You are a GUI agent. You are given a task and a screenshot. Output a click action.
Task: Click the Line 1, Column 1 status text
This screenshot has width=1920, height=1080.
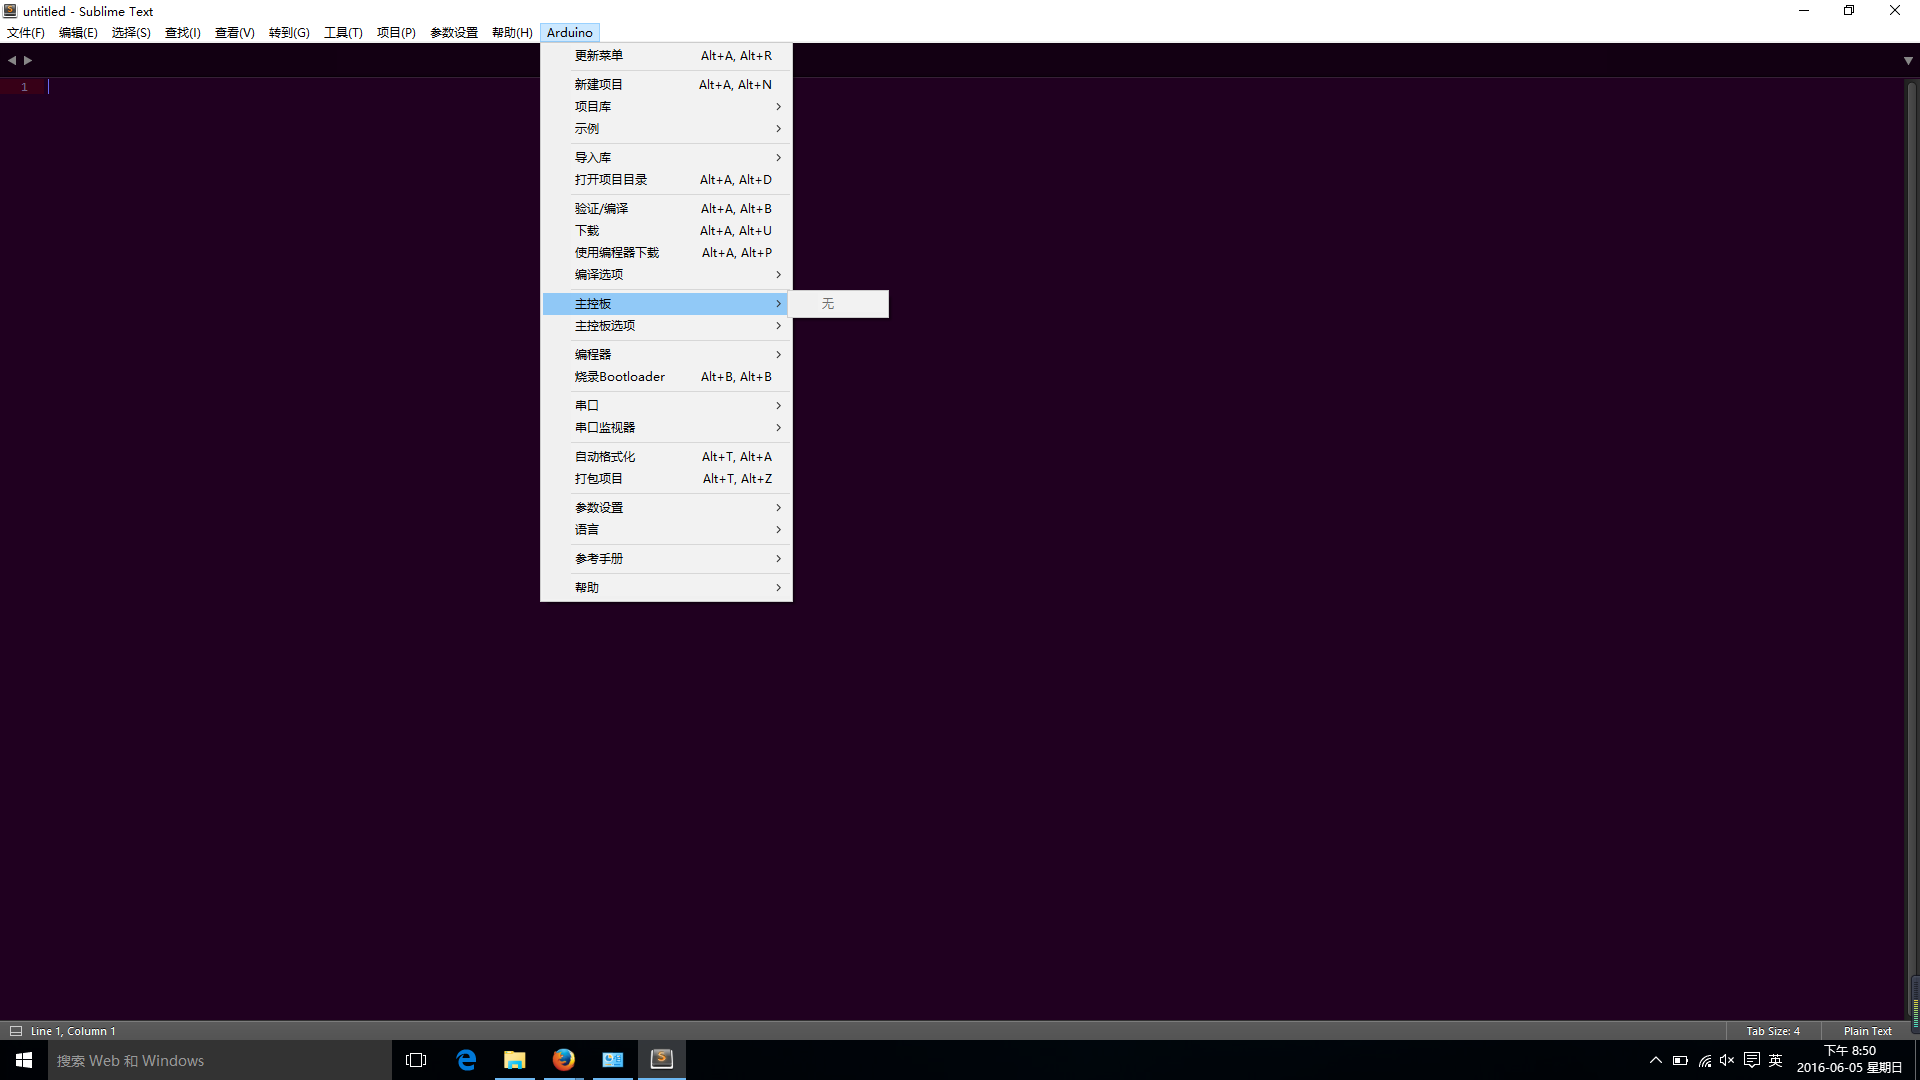click(x=73, y=1031)
